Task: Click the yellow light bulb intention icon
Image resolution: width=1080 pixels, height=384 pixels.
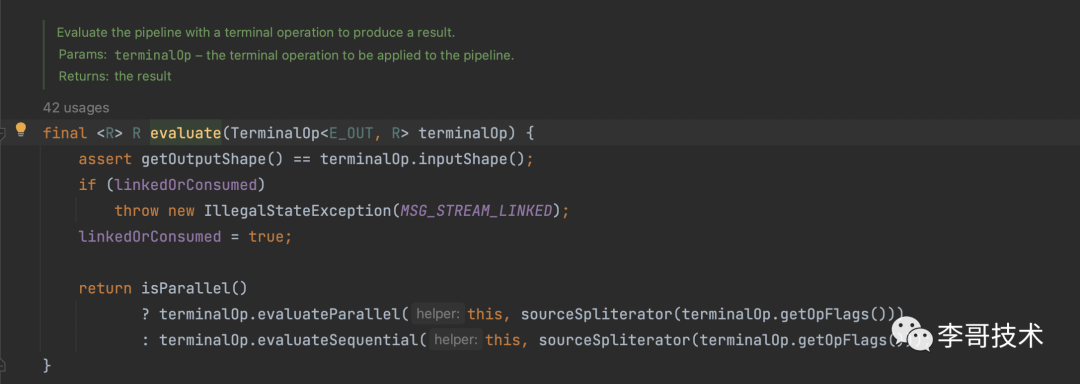Action: coord(21,129)
